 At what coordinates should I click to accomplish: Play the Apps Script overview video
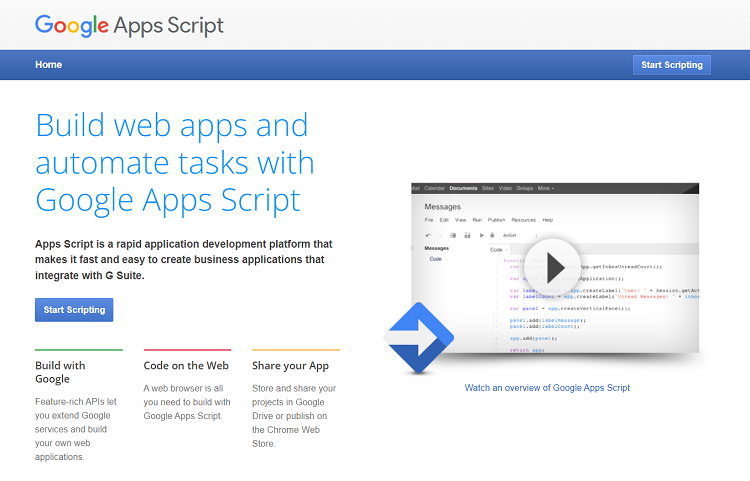(x=553, y=267)
